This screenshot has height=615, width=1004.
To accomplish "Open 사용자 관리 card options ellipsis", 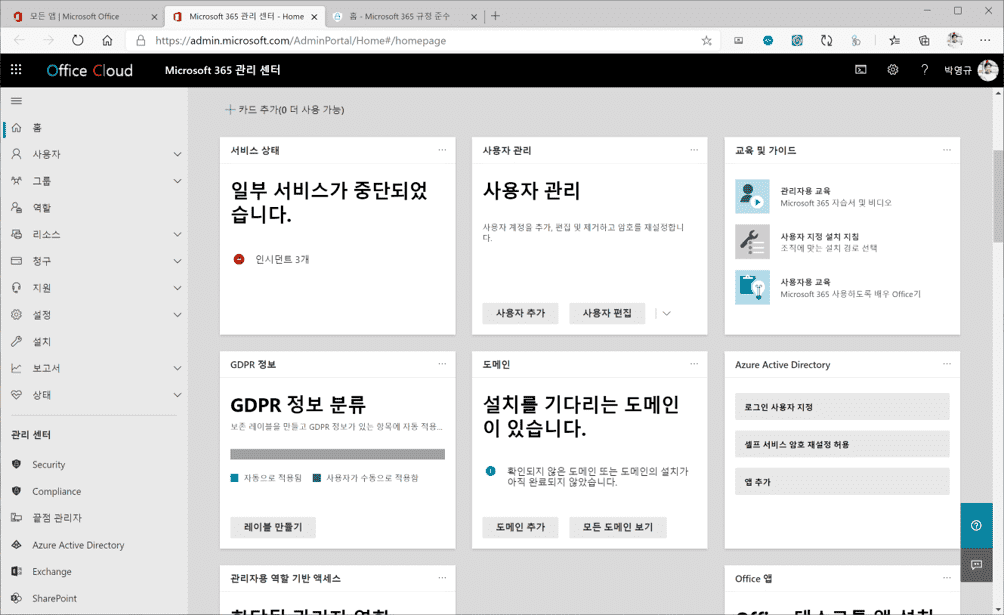I will [x=694, y=150].
